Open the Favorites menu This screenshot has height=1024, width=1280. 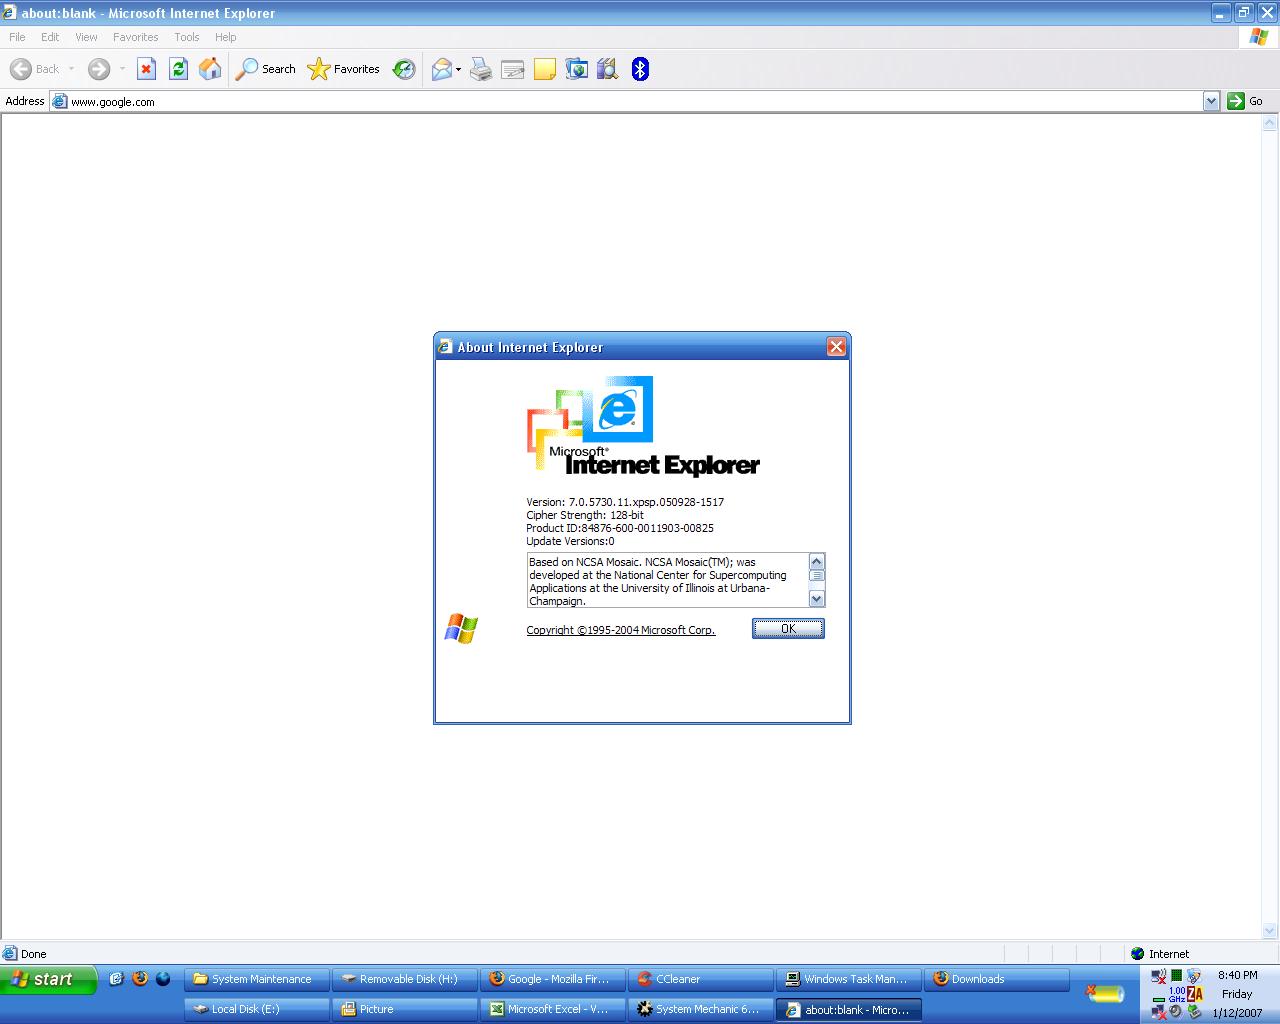(135, 37)
